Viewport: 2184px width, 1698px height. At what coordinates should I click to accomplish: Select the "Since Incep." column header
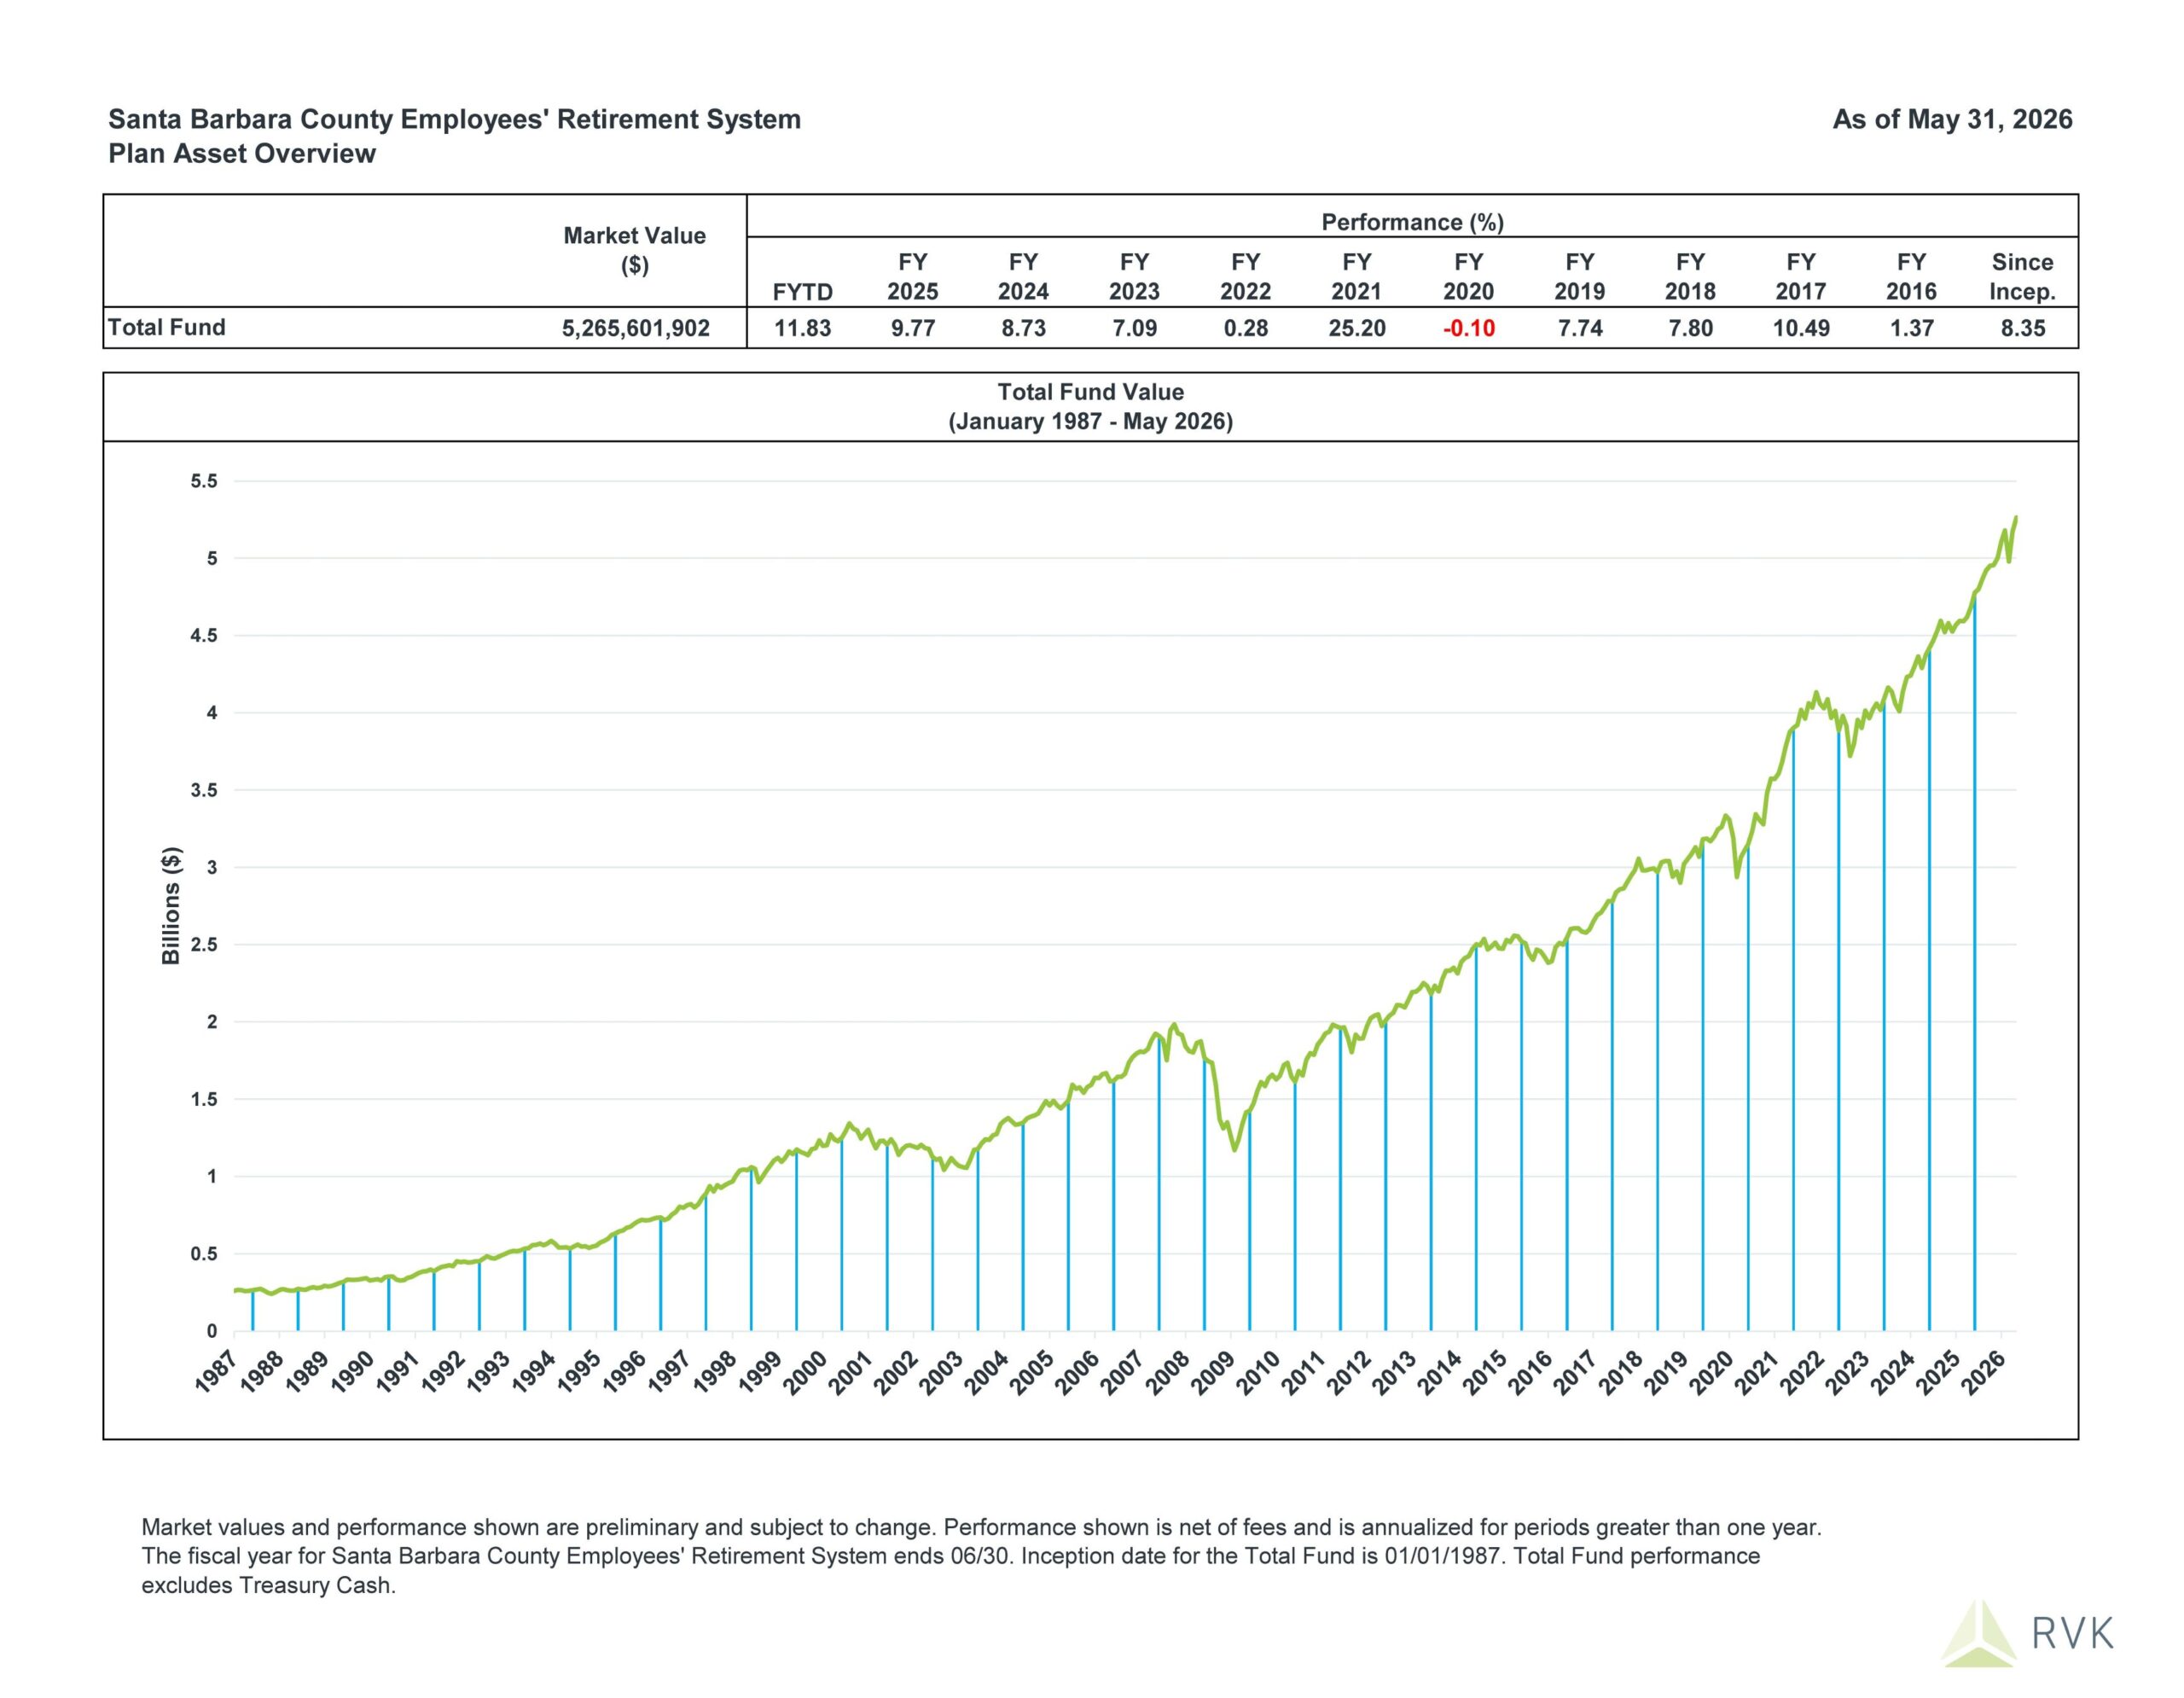tap(2022, 277)
